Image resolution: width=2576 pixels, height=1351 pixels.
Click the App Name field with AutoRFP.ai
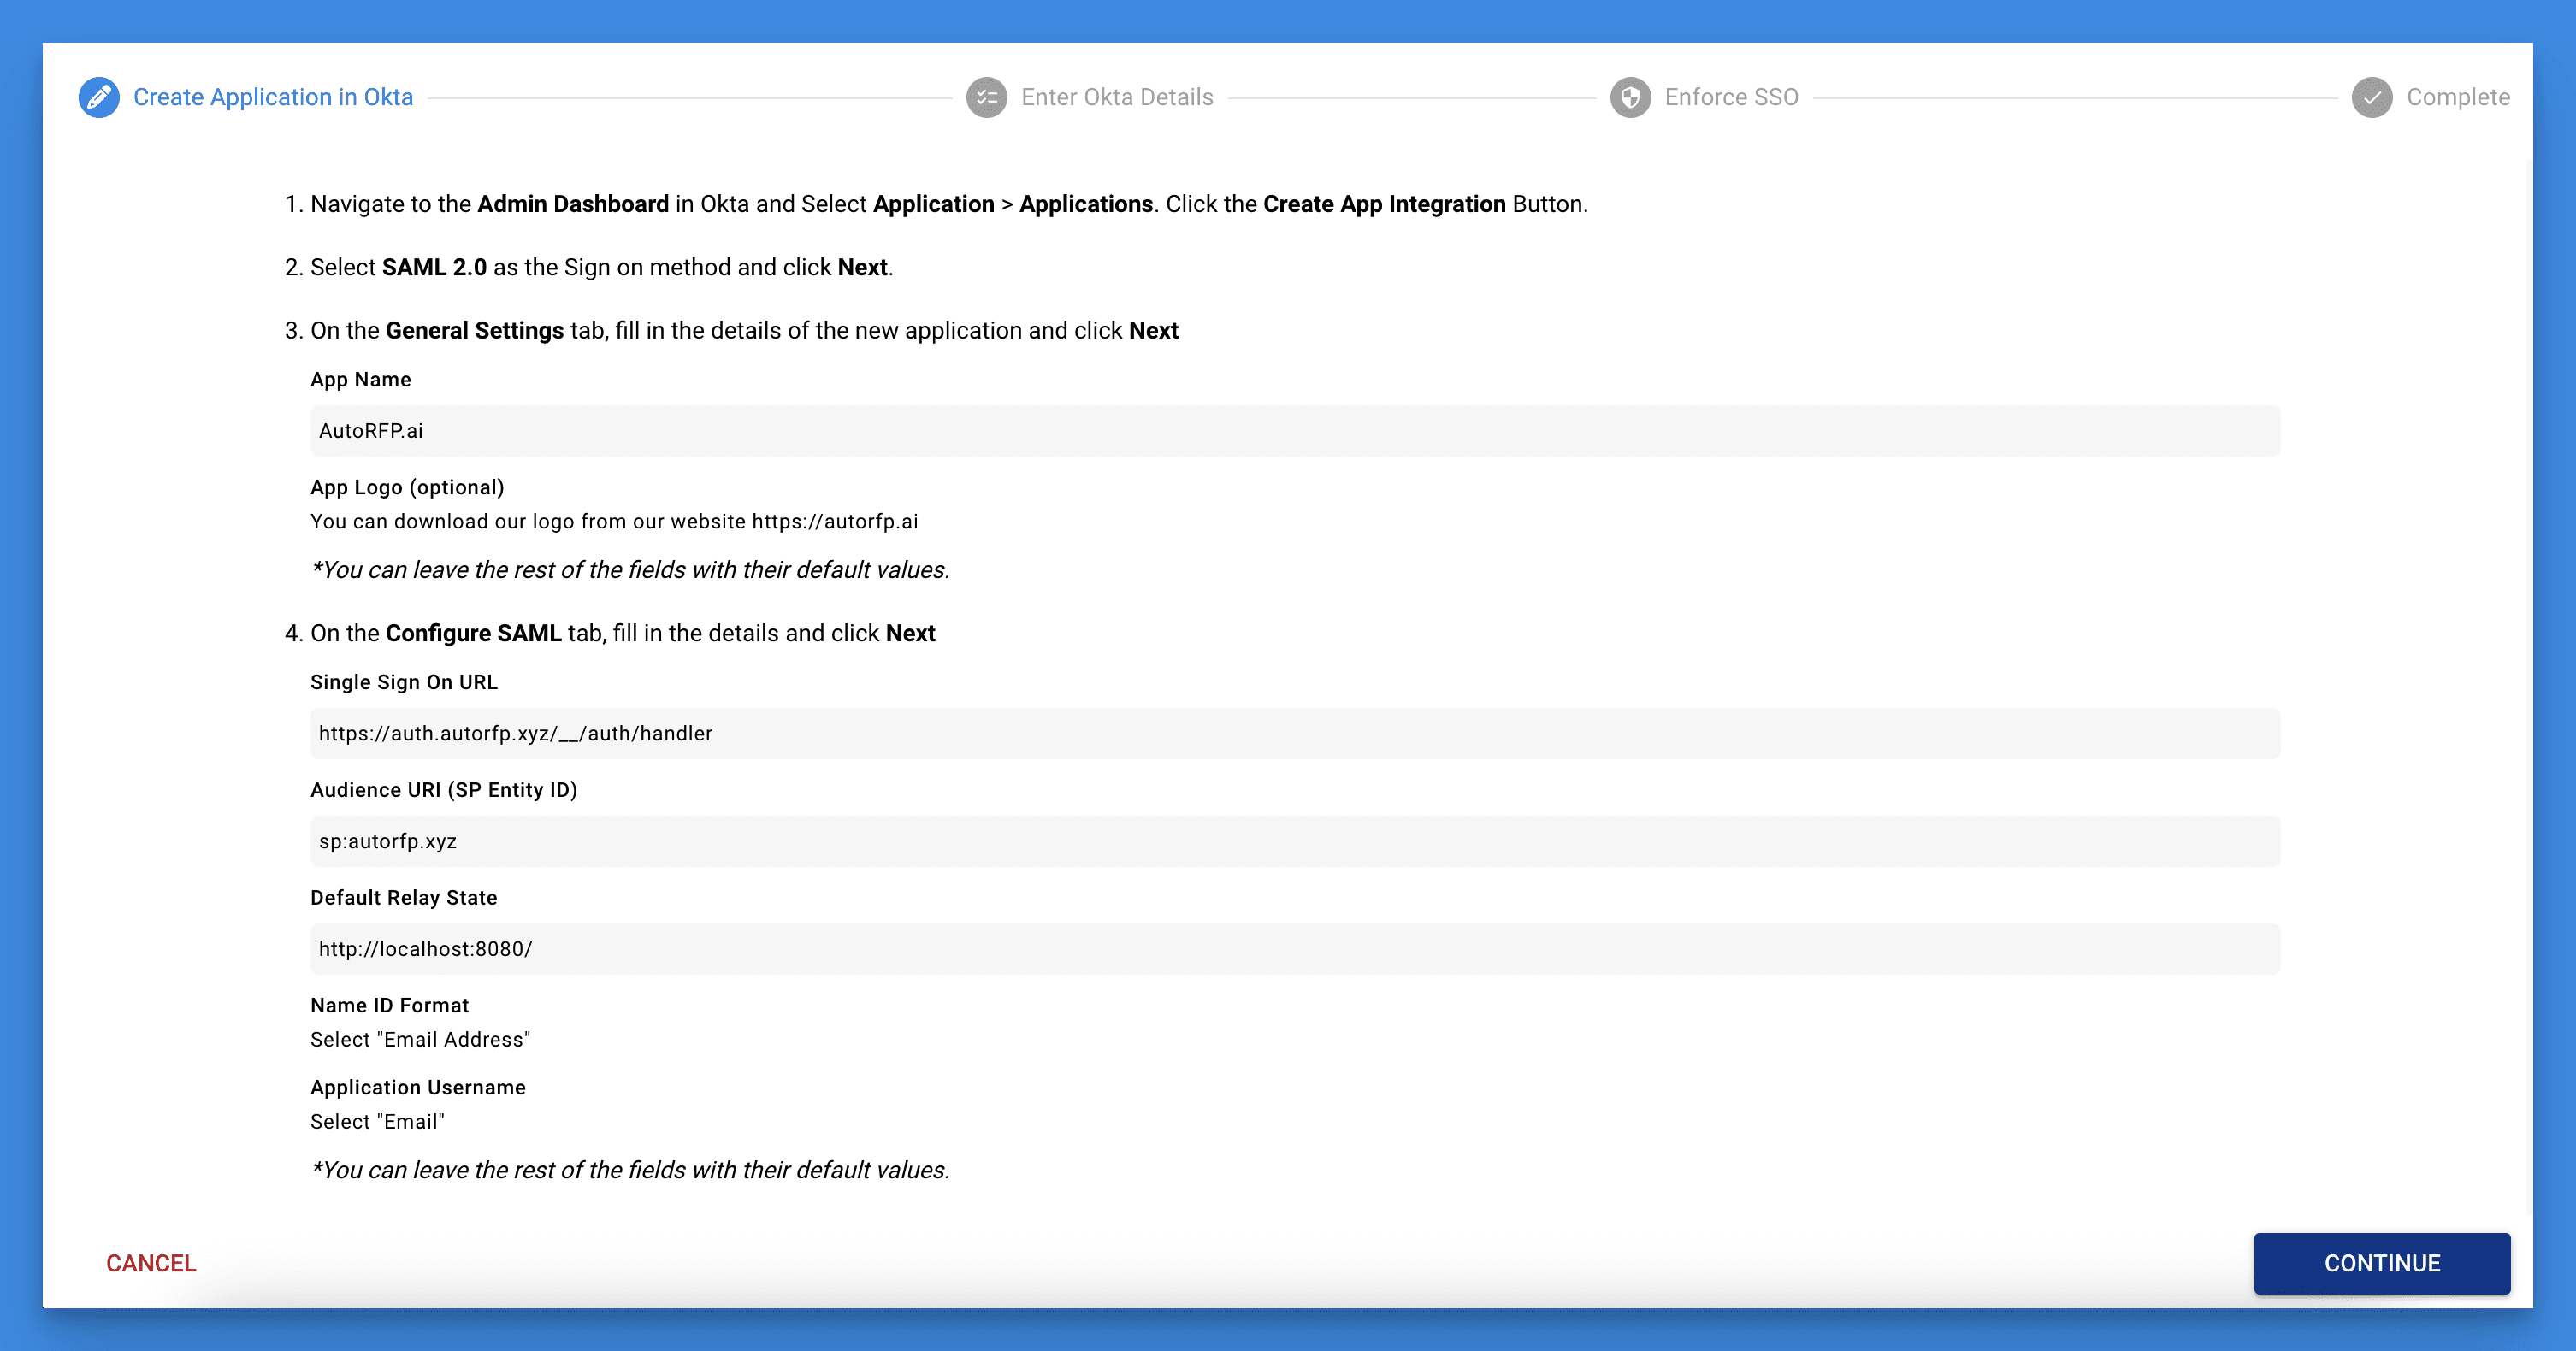click(1294, 431)
